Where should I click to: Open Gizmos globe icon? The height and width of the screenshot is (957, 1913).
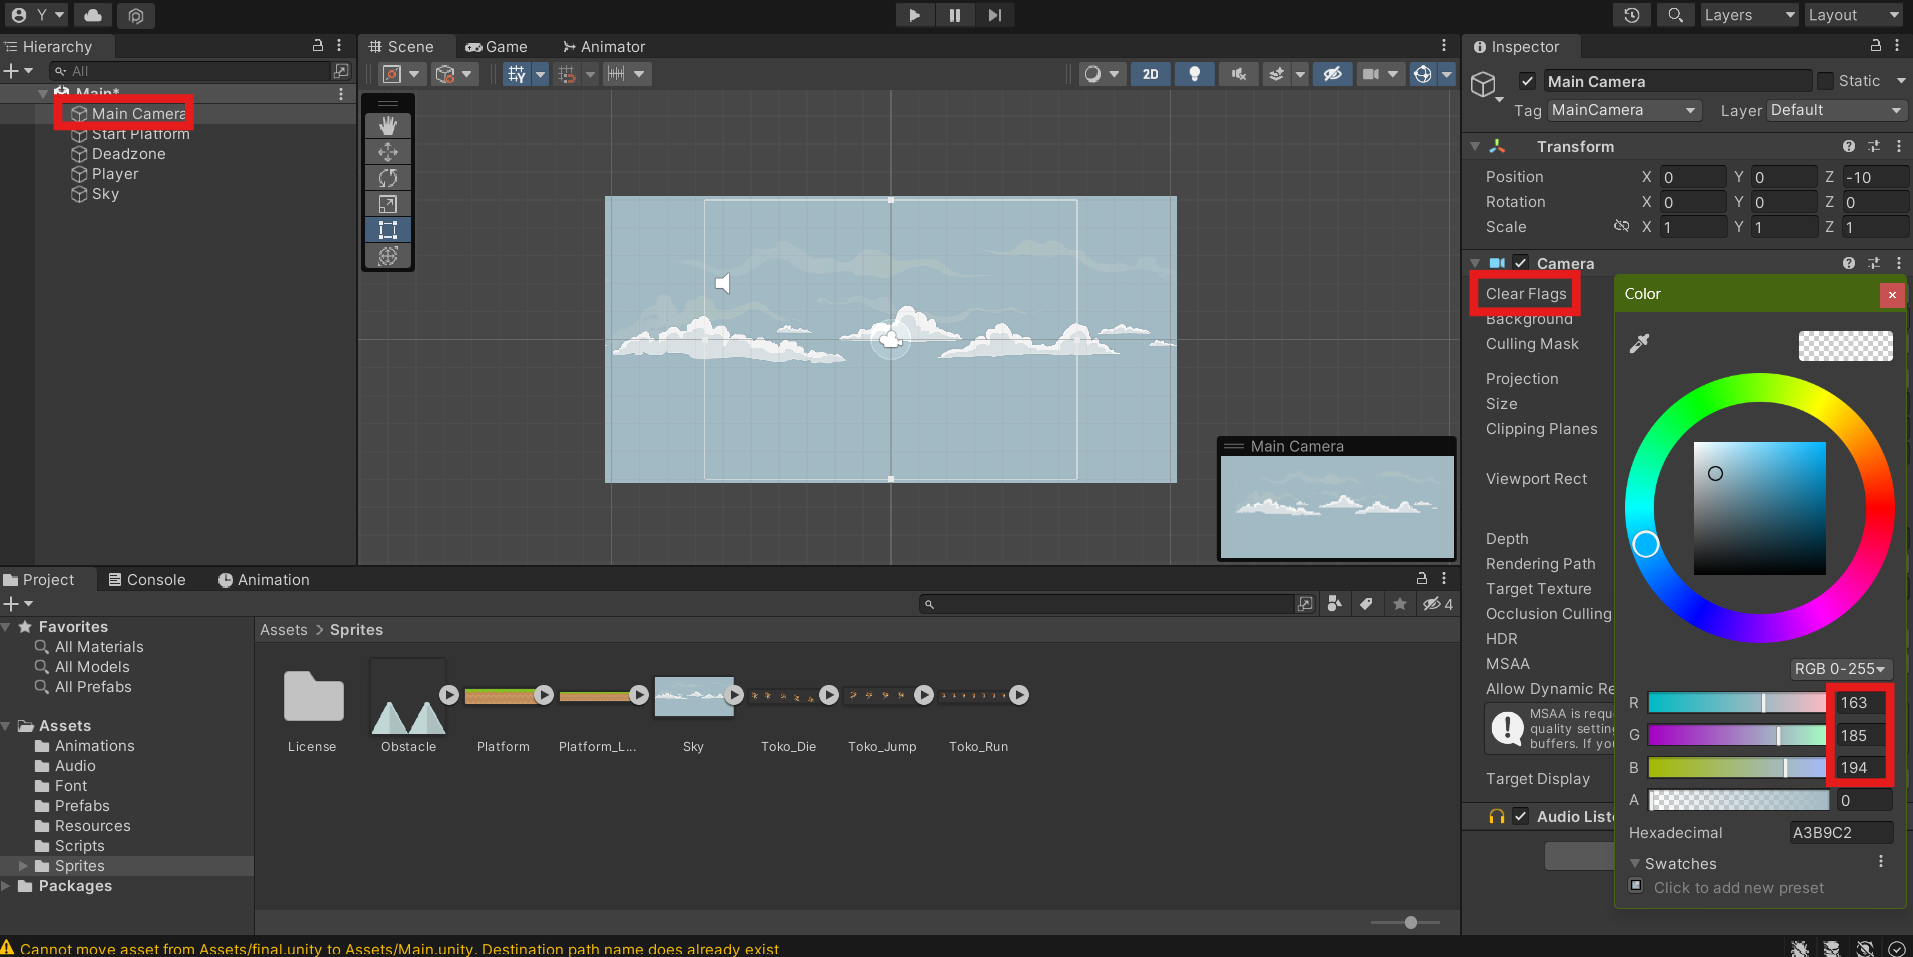click(x=1422, y=74)
